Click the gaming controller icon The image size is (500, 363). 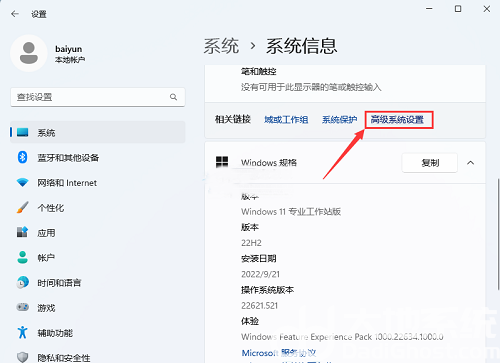23,307
